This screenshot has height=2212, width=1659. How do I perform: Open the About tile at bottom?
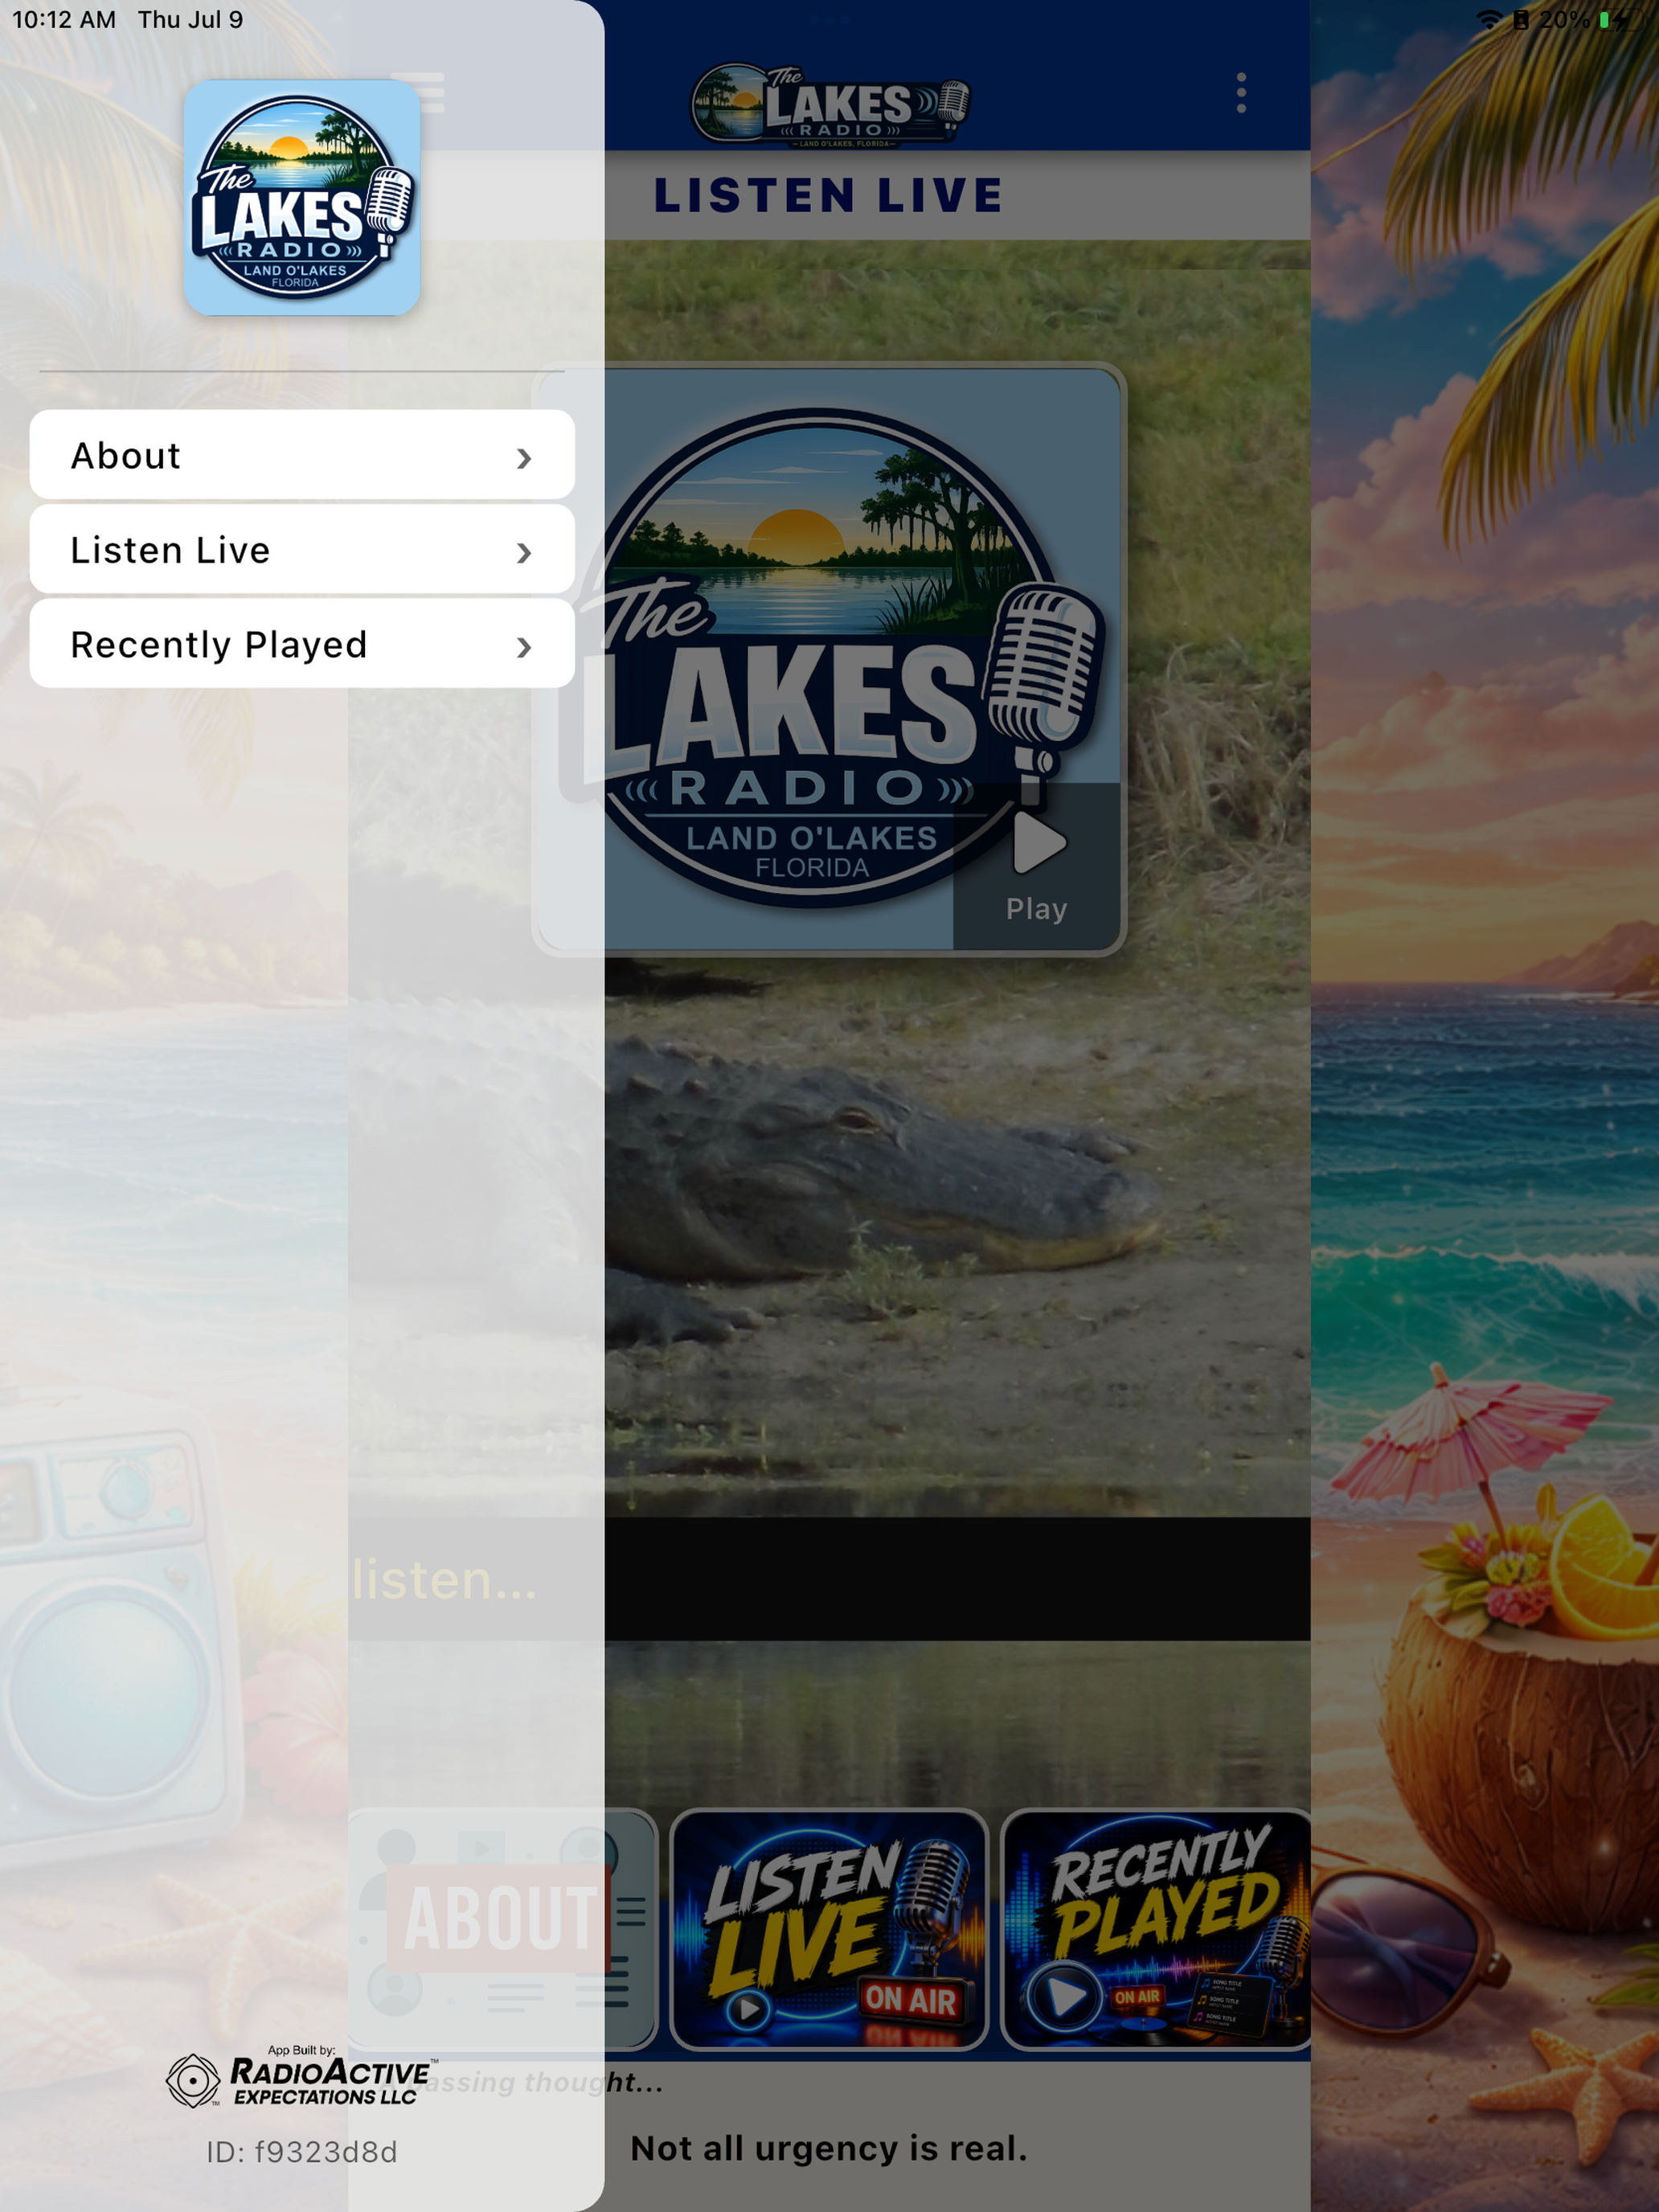tap(502, 1929)
